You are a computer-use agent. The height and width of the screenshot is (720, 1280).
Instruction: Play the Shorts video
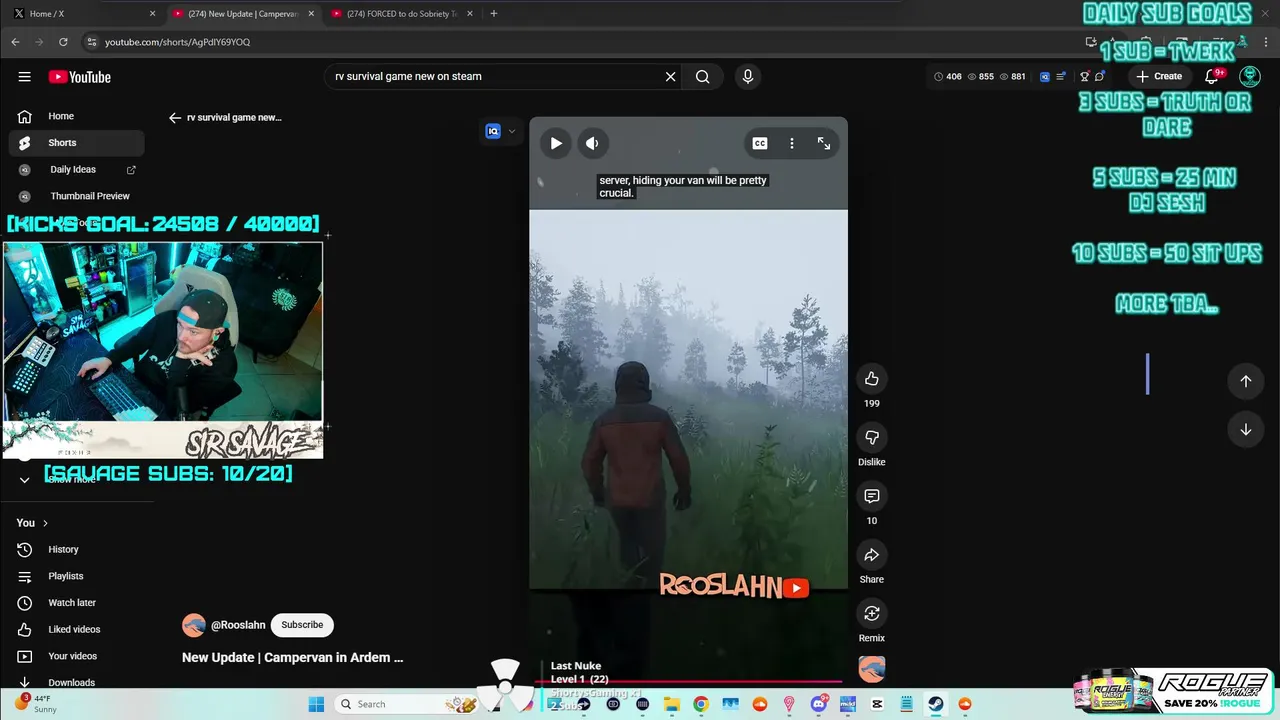click(x=556, y=143)
